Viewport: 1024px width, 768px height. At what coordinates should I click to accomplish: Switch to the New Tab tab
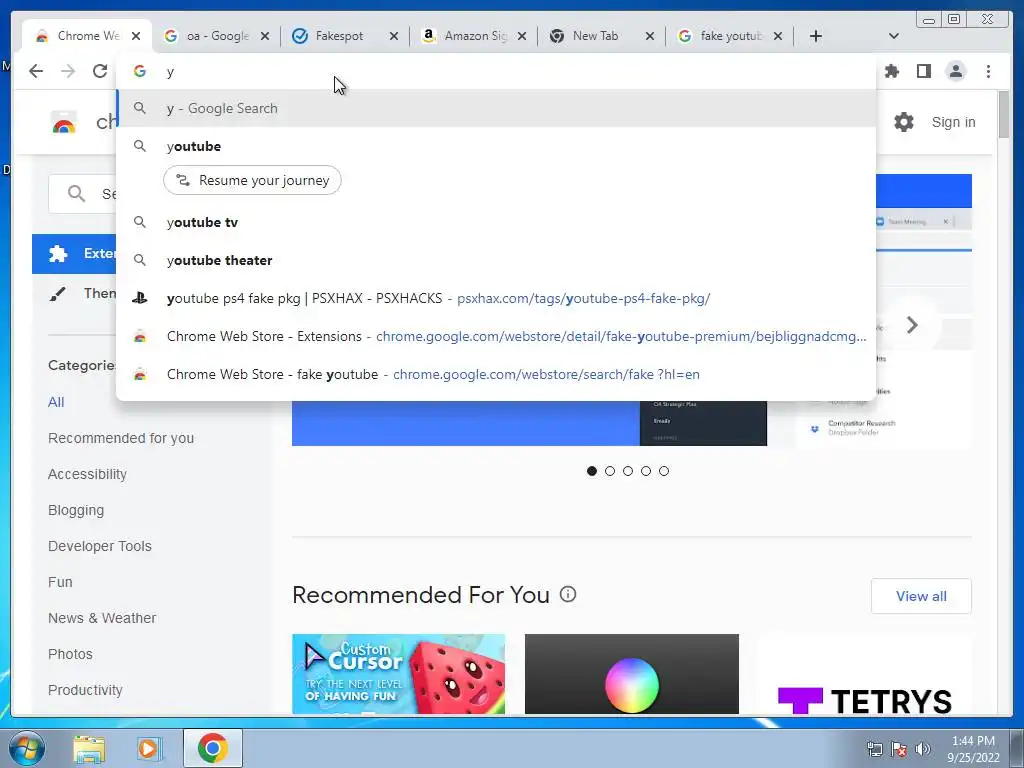pyautogui.click(x=600, y=36)
